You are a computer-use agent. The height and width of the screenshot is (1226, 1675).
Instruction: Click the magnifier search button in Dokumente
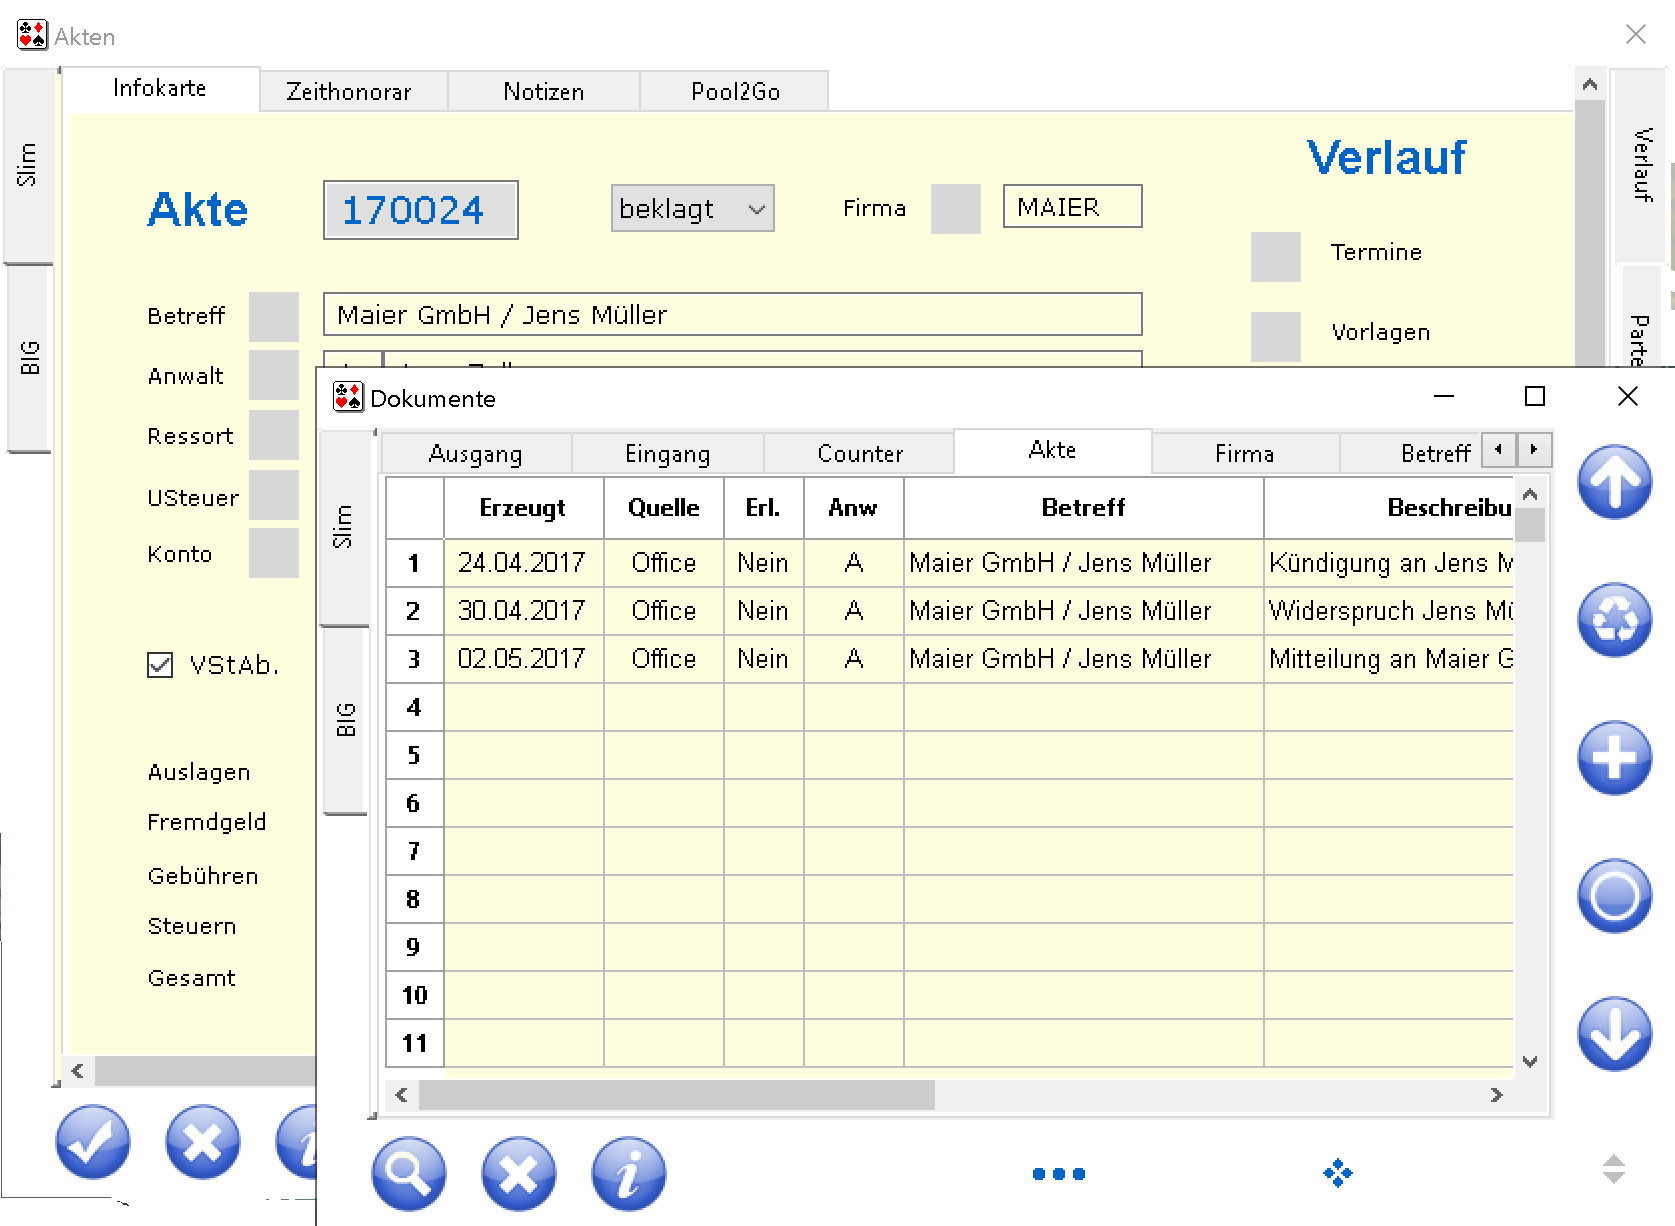(x=408, y=1173)
